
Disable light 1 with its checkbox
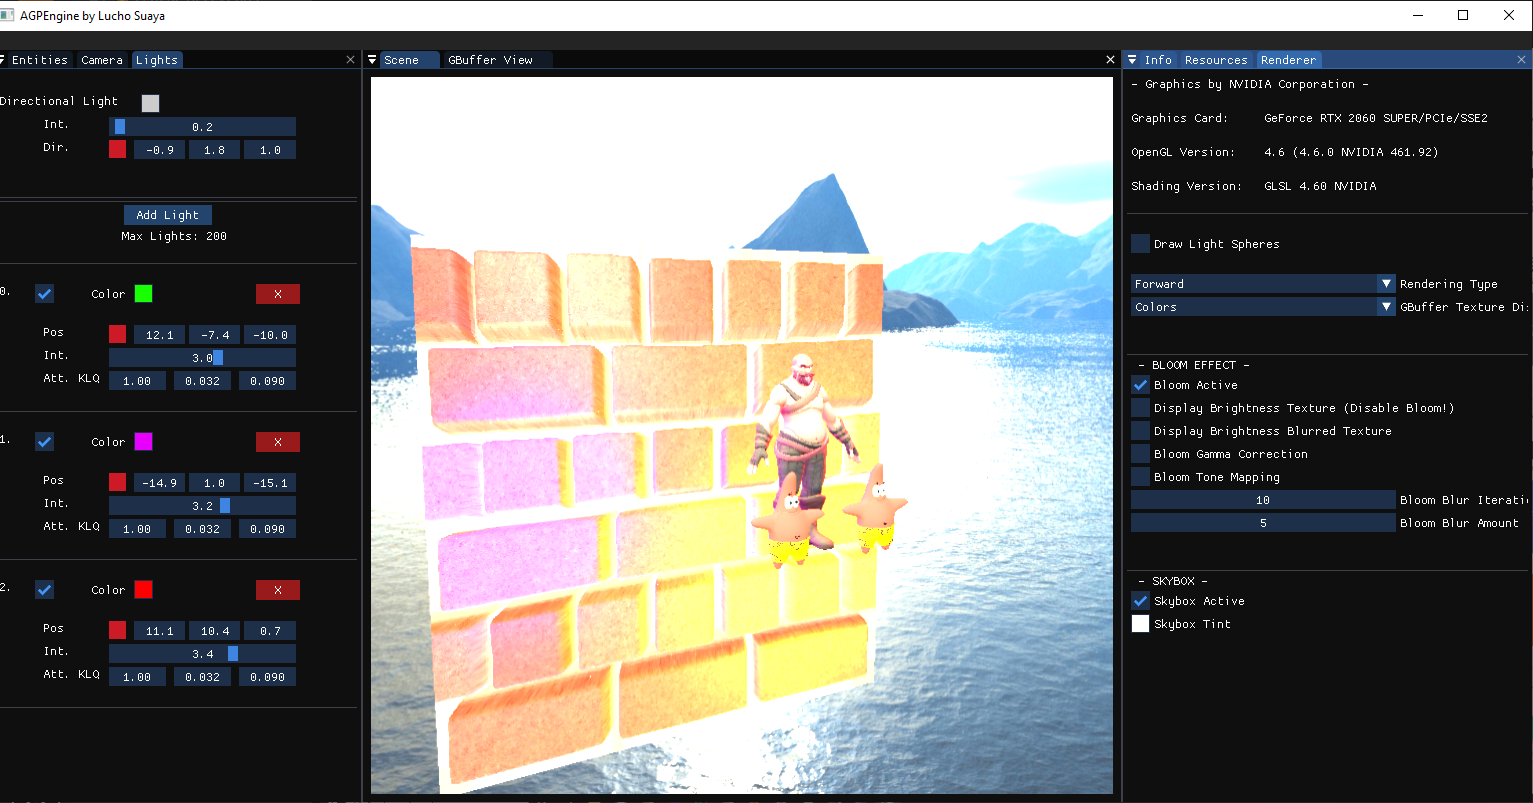(x=44, y=442)
